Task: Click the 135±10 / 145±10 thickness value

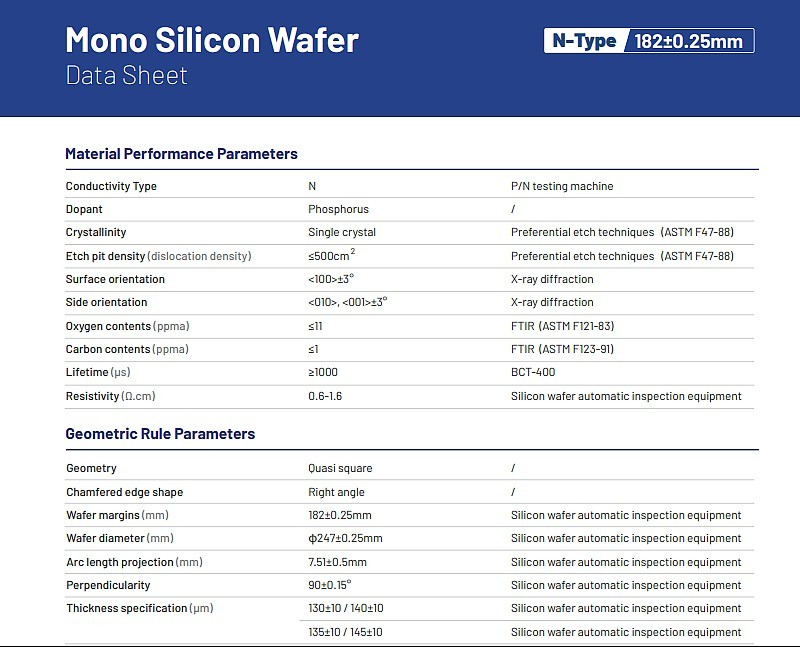Action: coord(345,632)
